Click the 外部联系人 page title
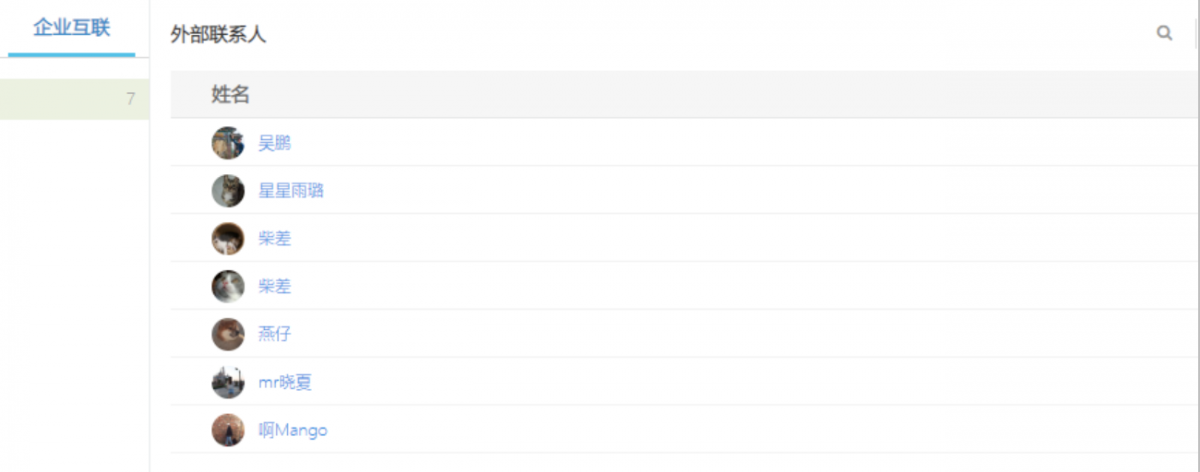Screen dimensions: 1200x472 [x=218, y=35]
